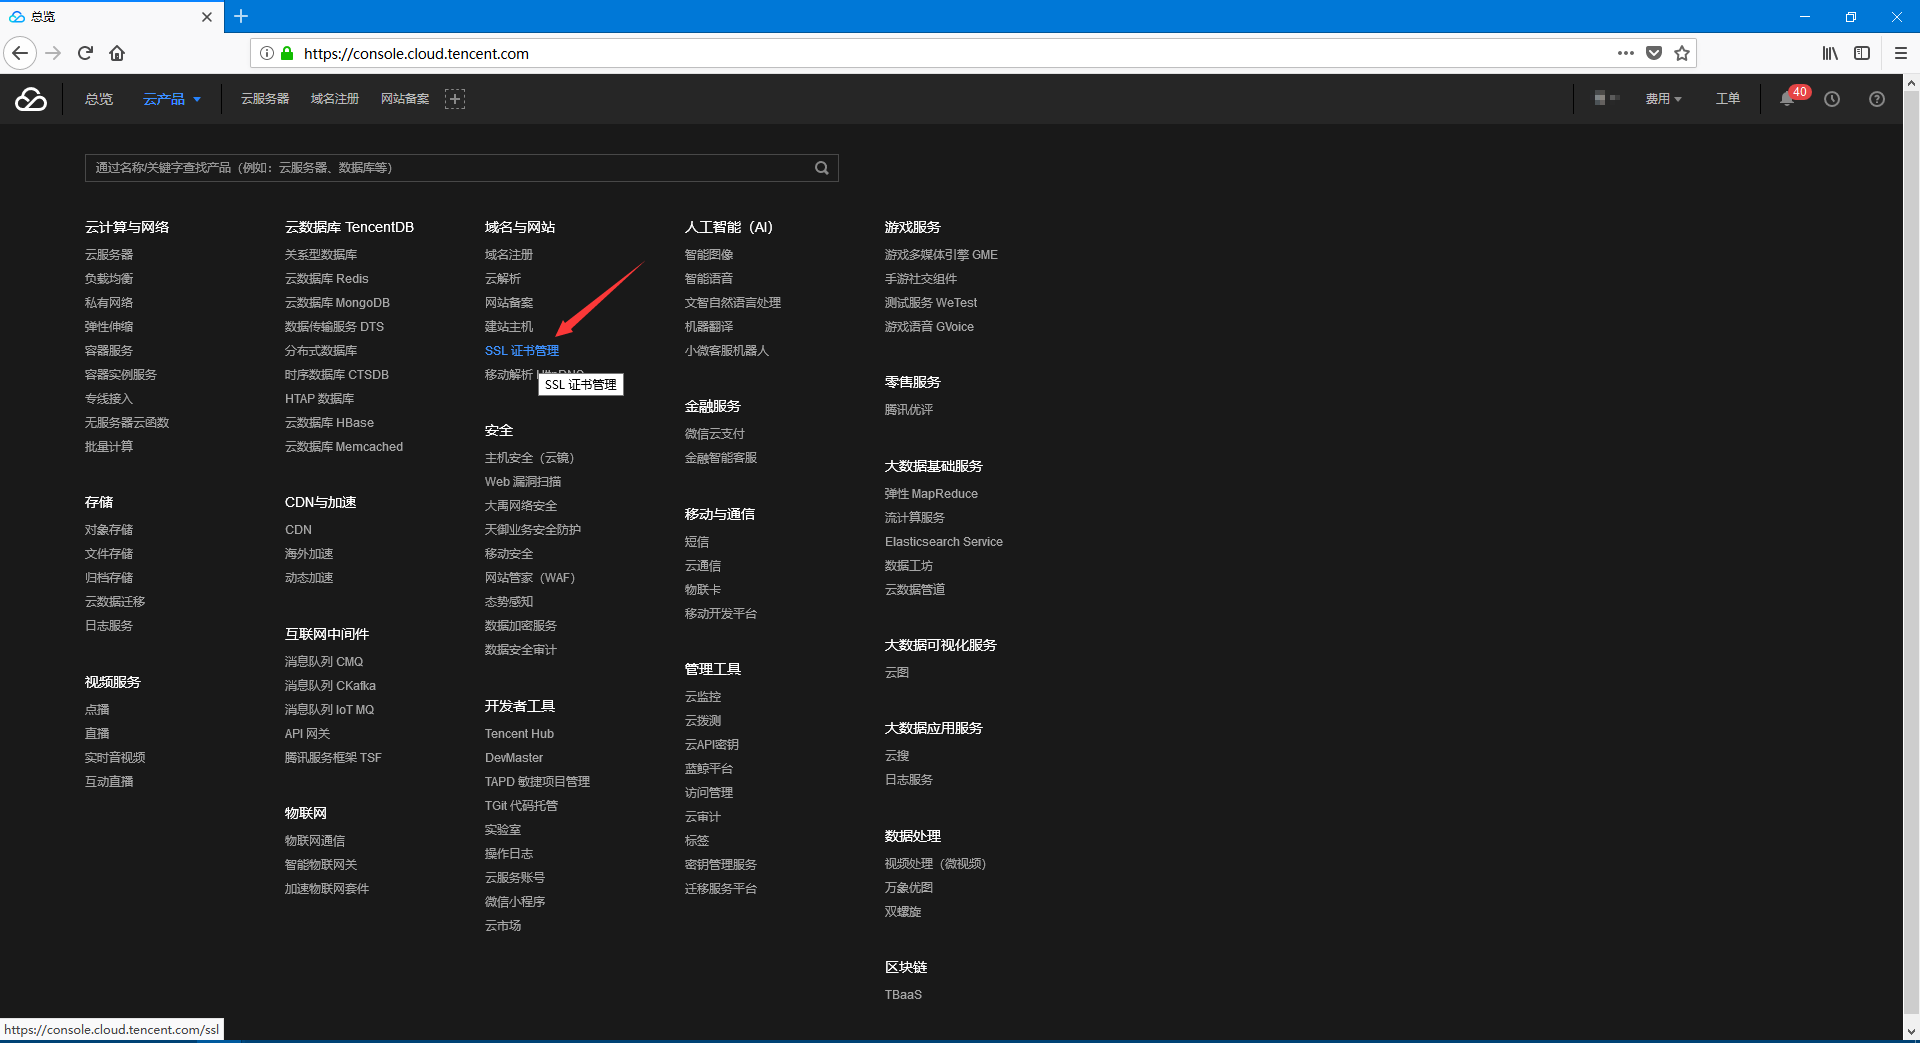Open 网站管家 (WAF) link

[530, 578]
